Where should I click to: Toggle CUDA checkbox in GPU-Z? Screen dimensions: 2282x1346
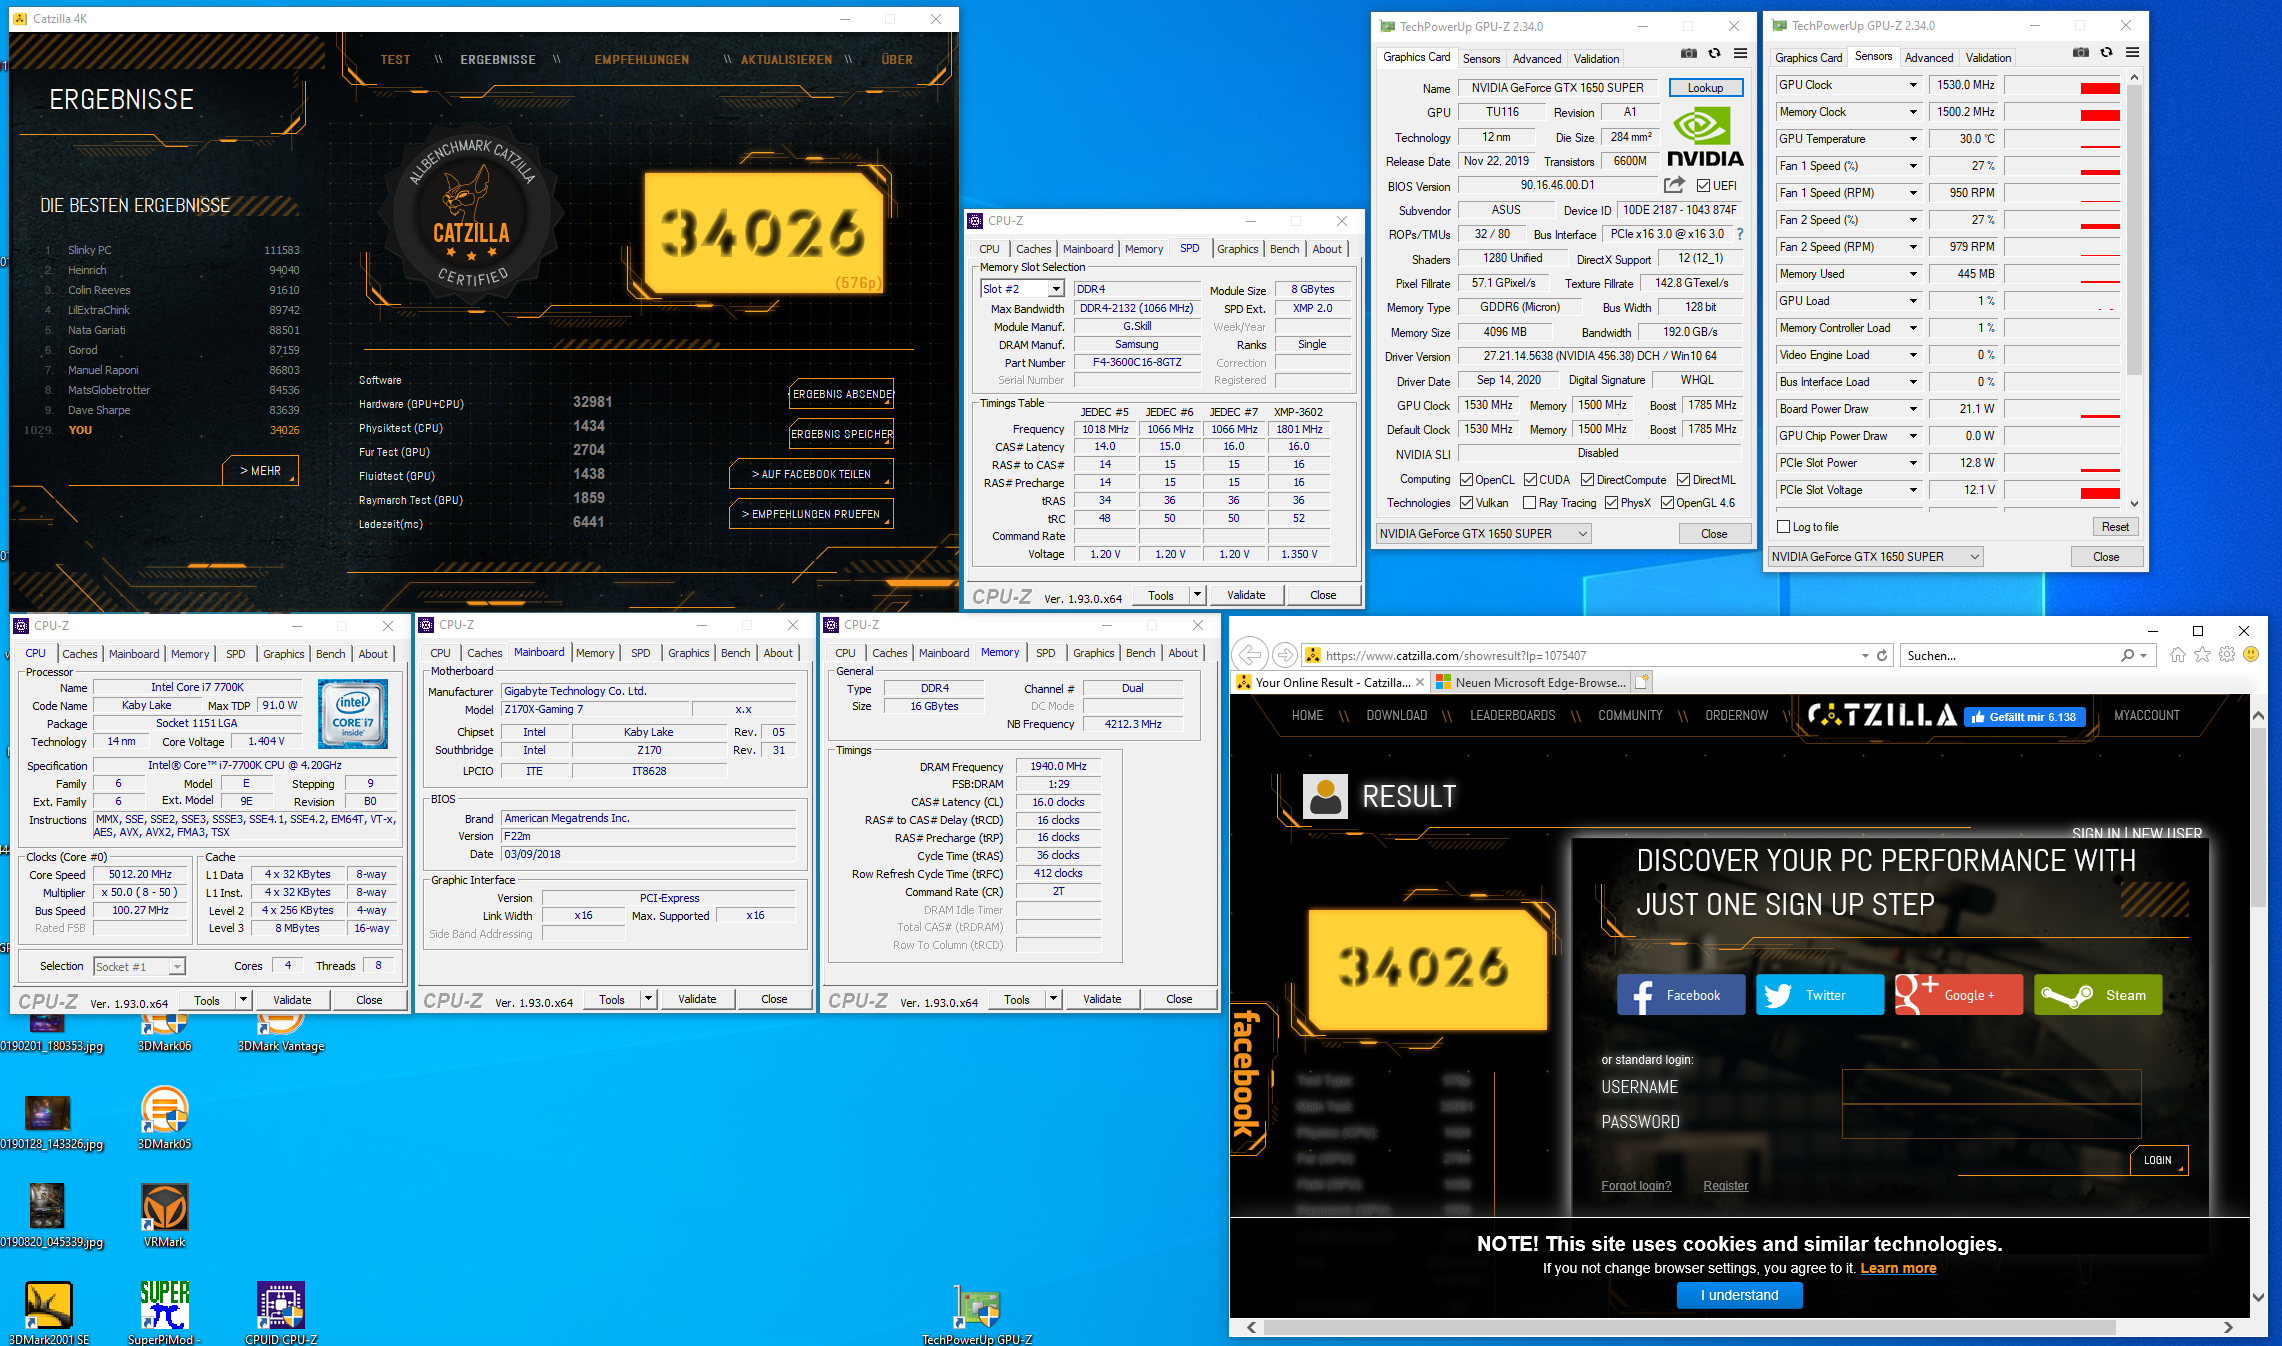(1530, 480)
